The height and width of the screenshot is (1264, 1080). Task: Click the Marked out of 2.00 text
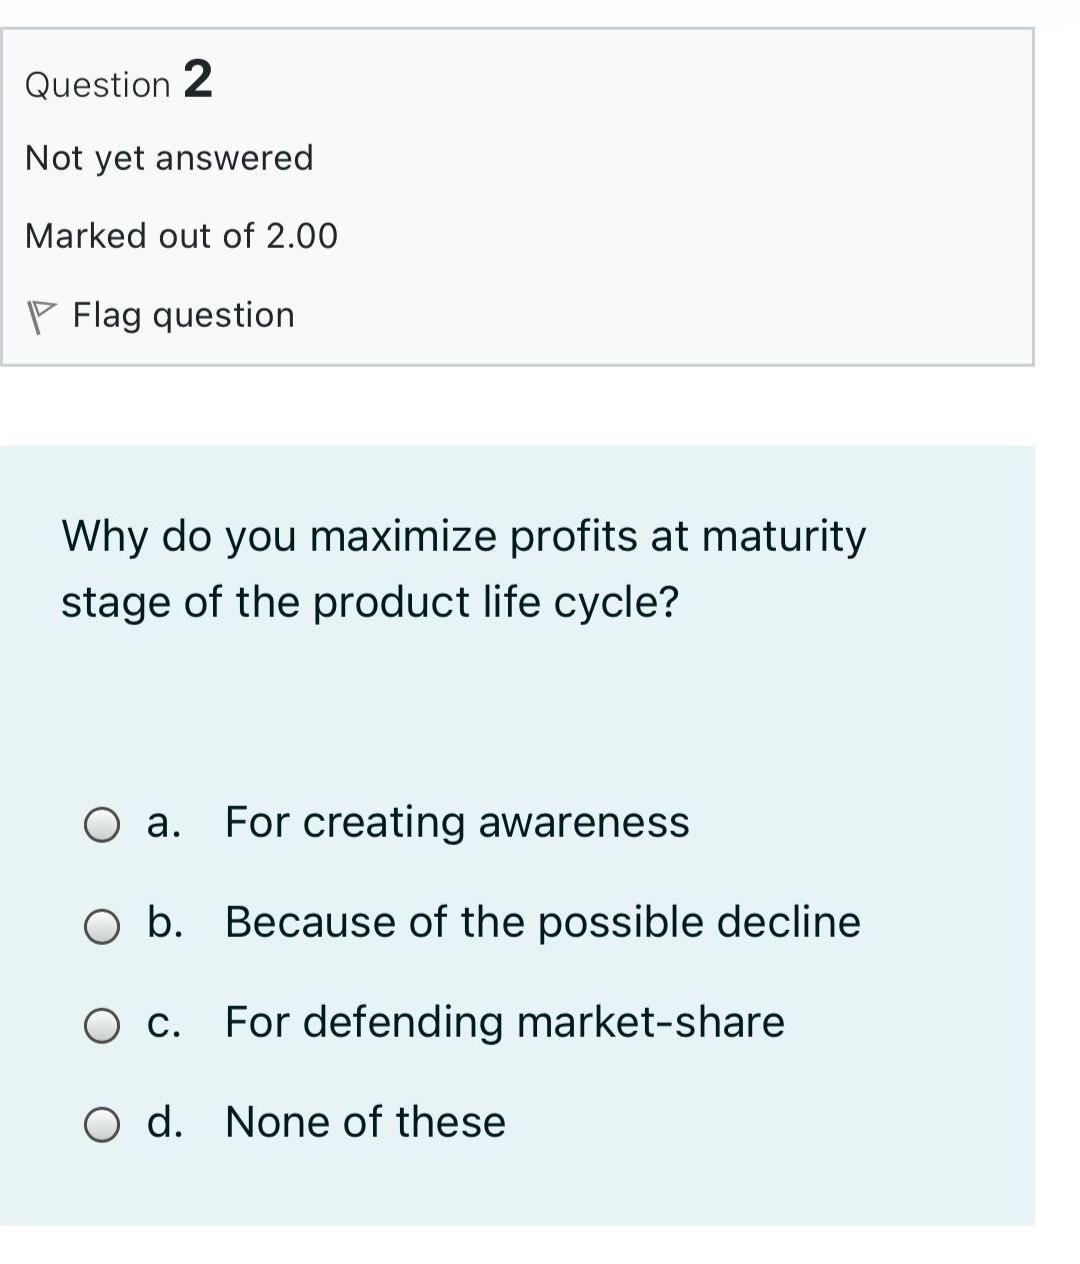[181, 236]
